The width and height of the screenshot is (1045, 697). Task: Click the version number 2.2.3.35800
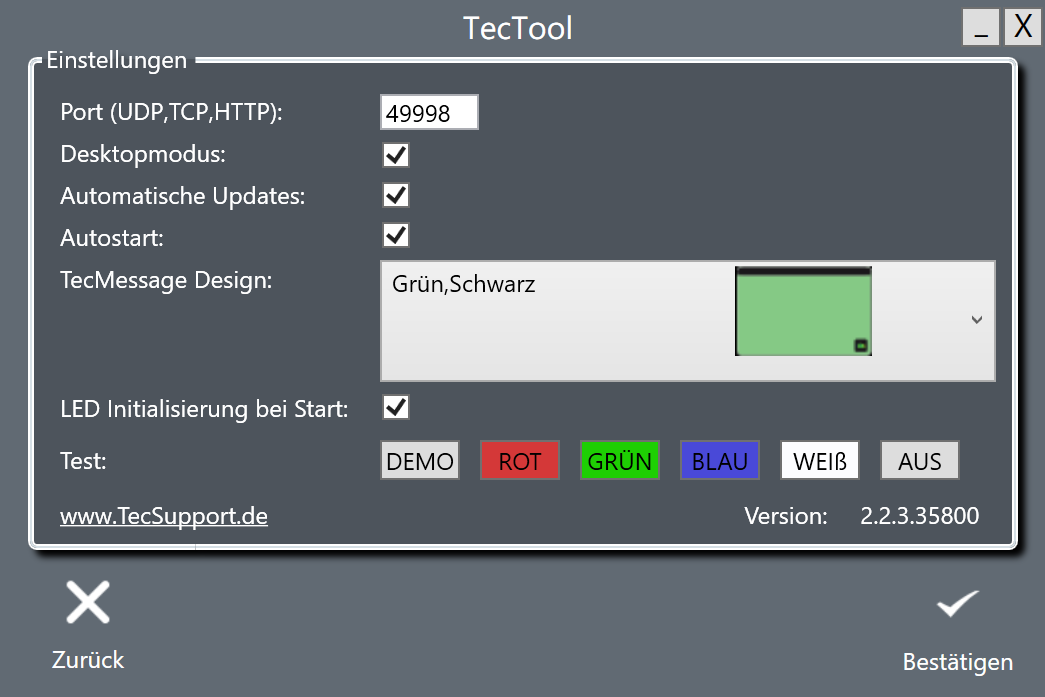[x=920, y=516]
